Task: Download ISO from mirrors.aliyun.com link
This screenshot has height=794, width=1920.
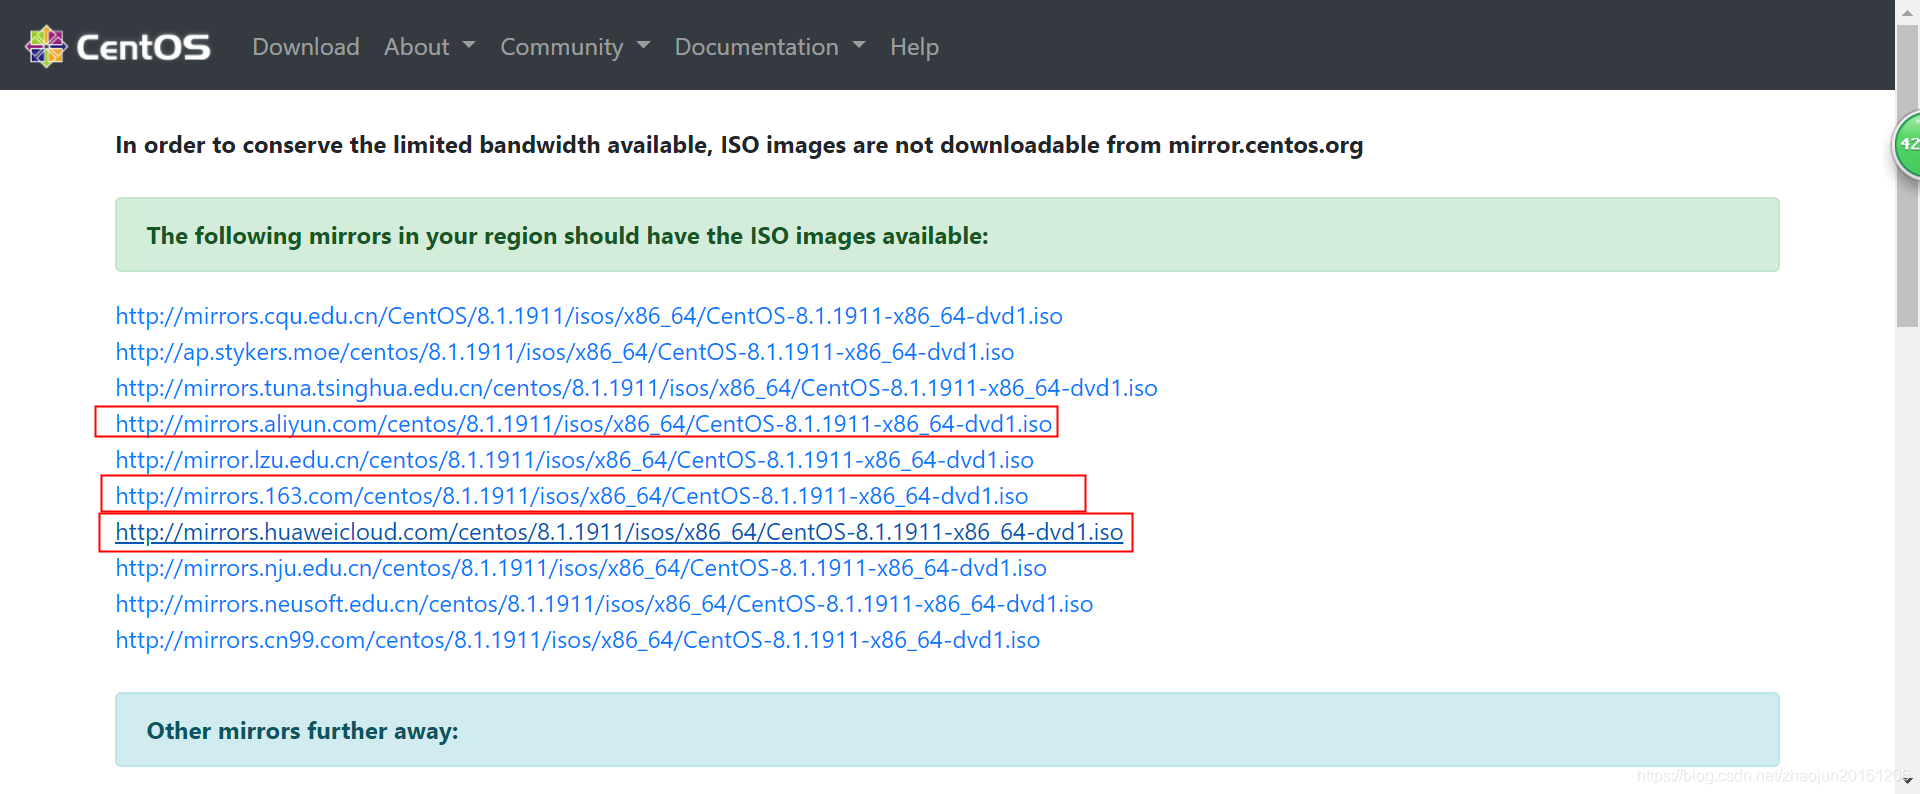Action: click(x=584, y=424)
